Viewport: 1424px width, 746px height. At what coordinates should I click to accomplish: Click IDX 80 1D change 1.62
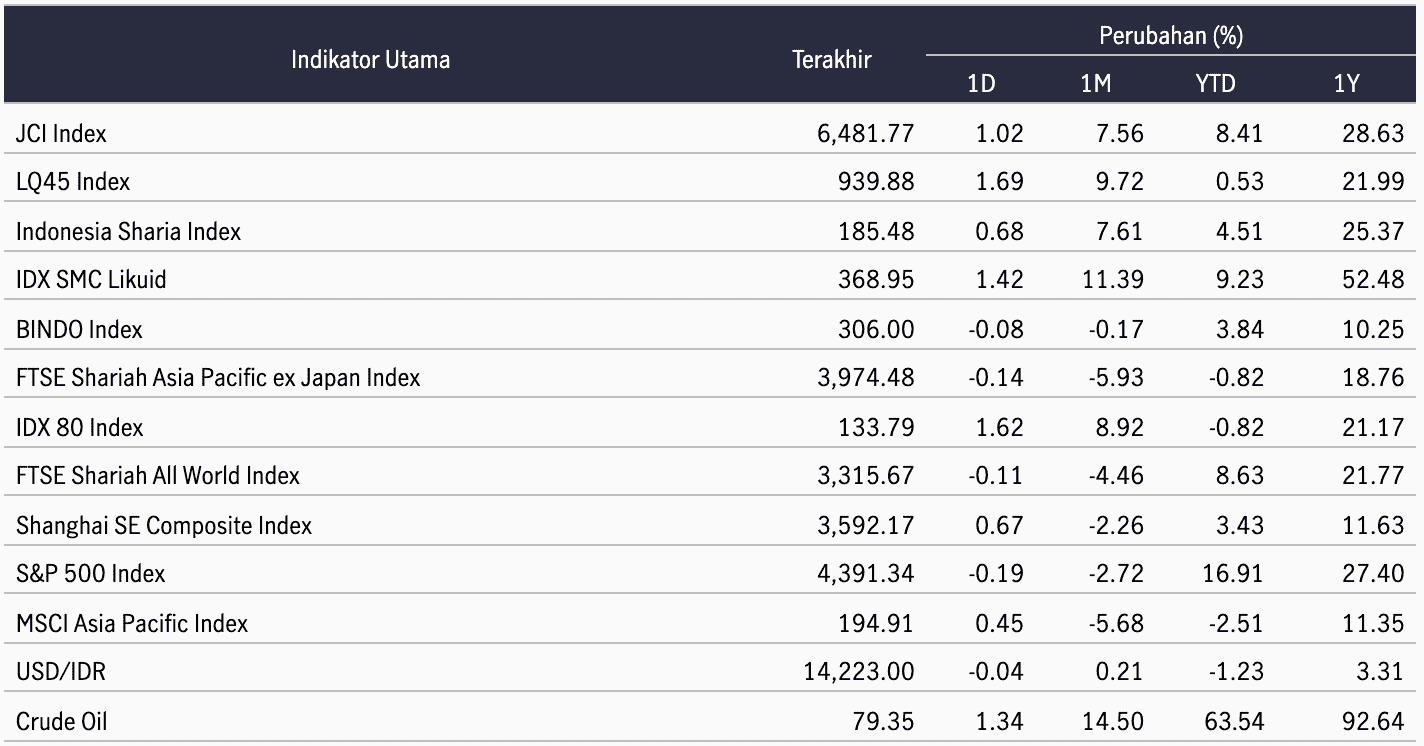click(999, 427)
